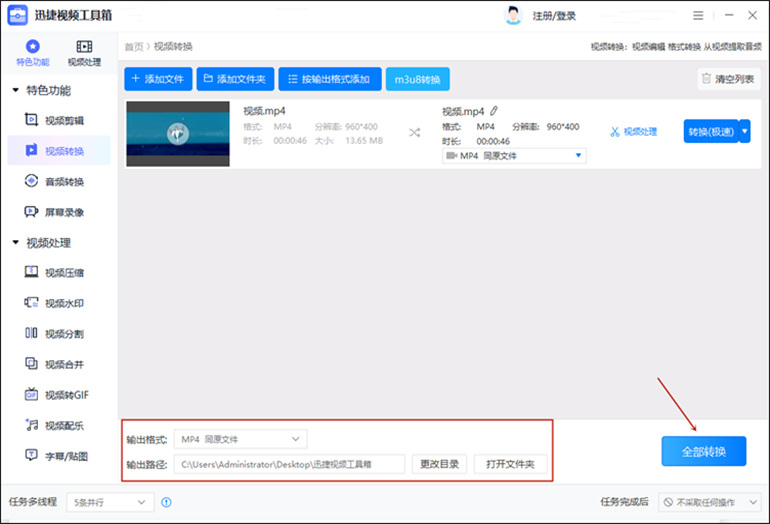Open the arrow next to 转换(极速)
This screenshot has height=524, width=770.
coord(745,131)
